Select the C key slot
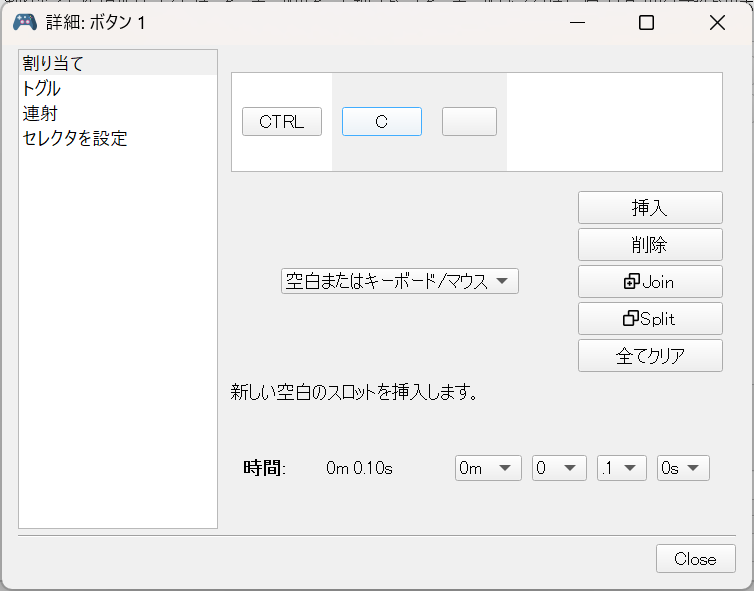The height and width of the screenshot is (591, 754). tap(381, 122)
